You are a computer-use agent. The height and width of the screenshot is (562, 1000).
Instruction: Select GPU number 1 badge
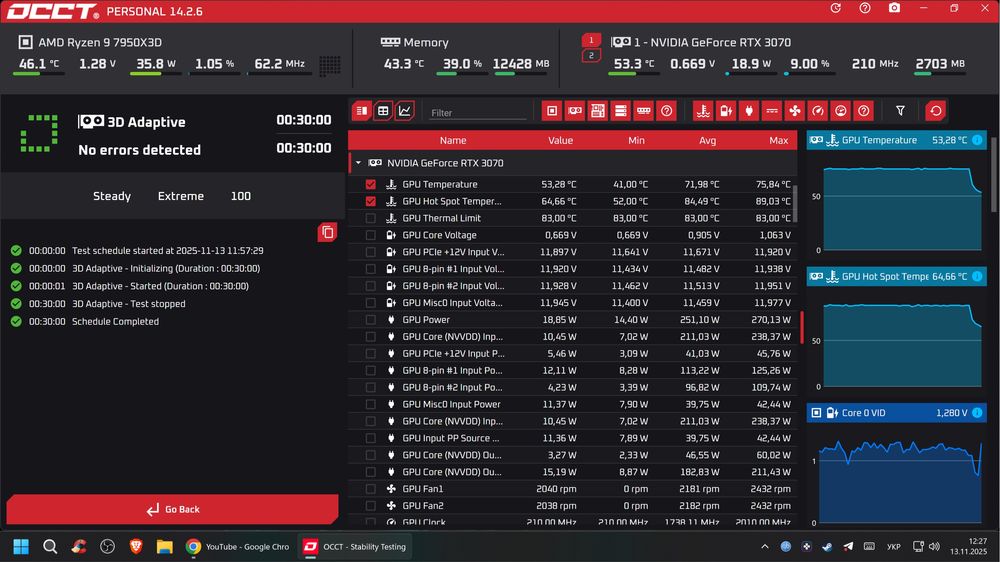click(x=591, y=40)
